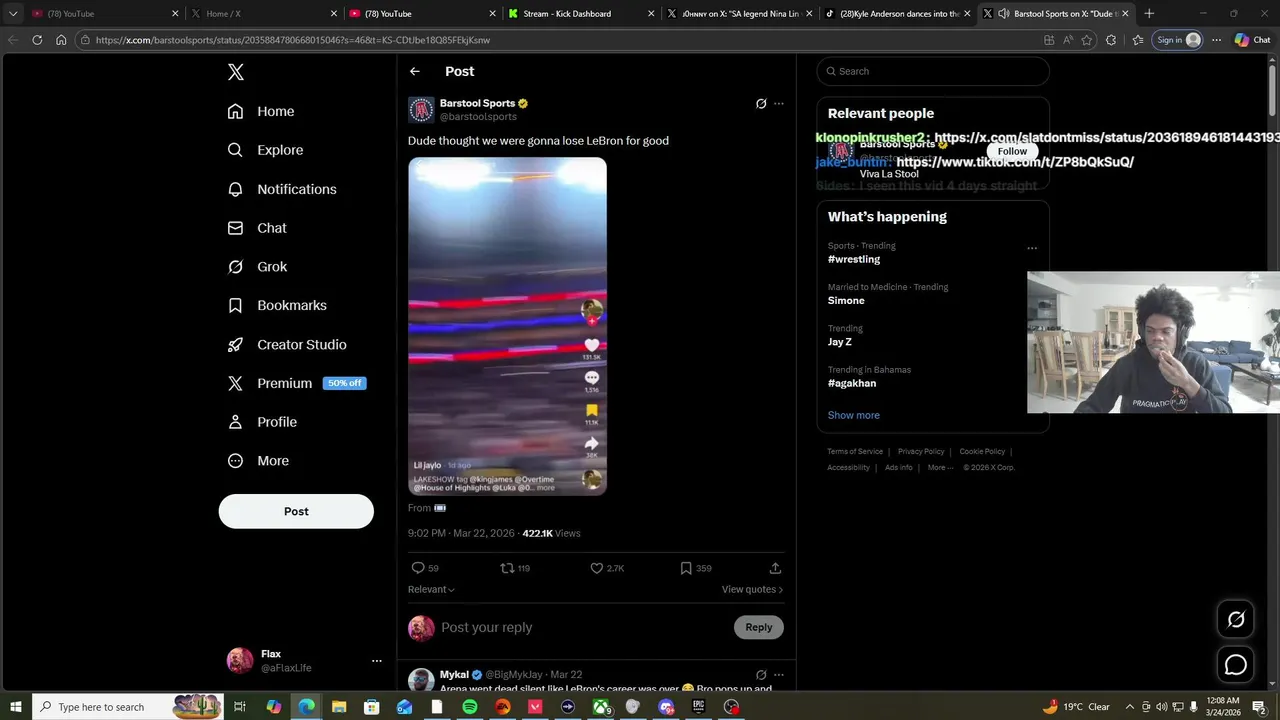This screenshot has width=1280, height=720.
Task: Click the repost icon with 119 count
Action: point(515,568)
